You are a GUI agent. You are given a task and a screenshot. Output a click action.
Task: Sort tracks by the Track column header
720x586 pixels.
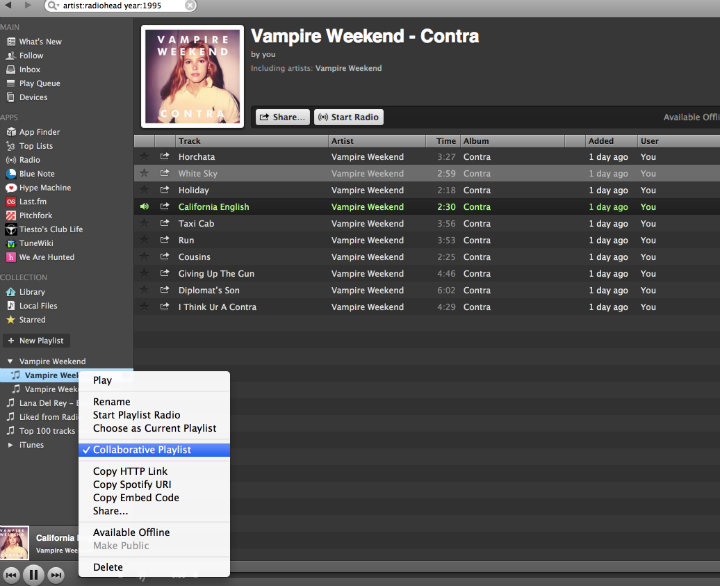pos(252,141)
